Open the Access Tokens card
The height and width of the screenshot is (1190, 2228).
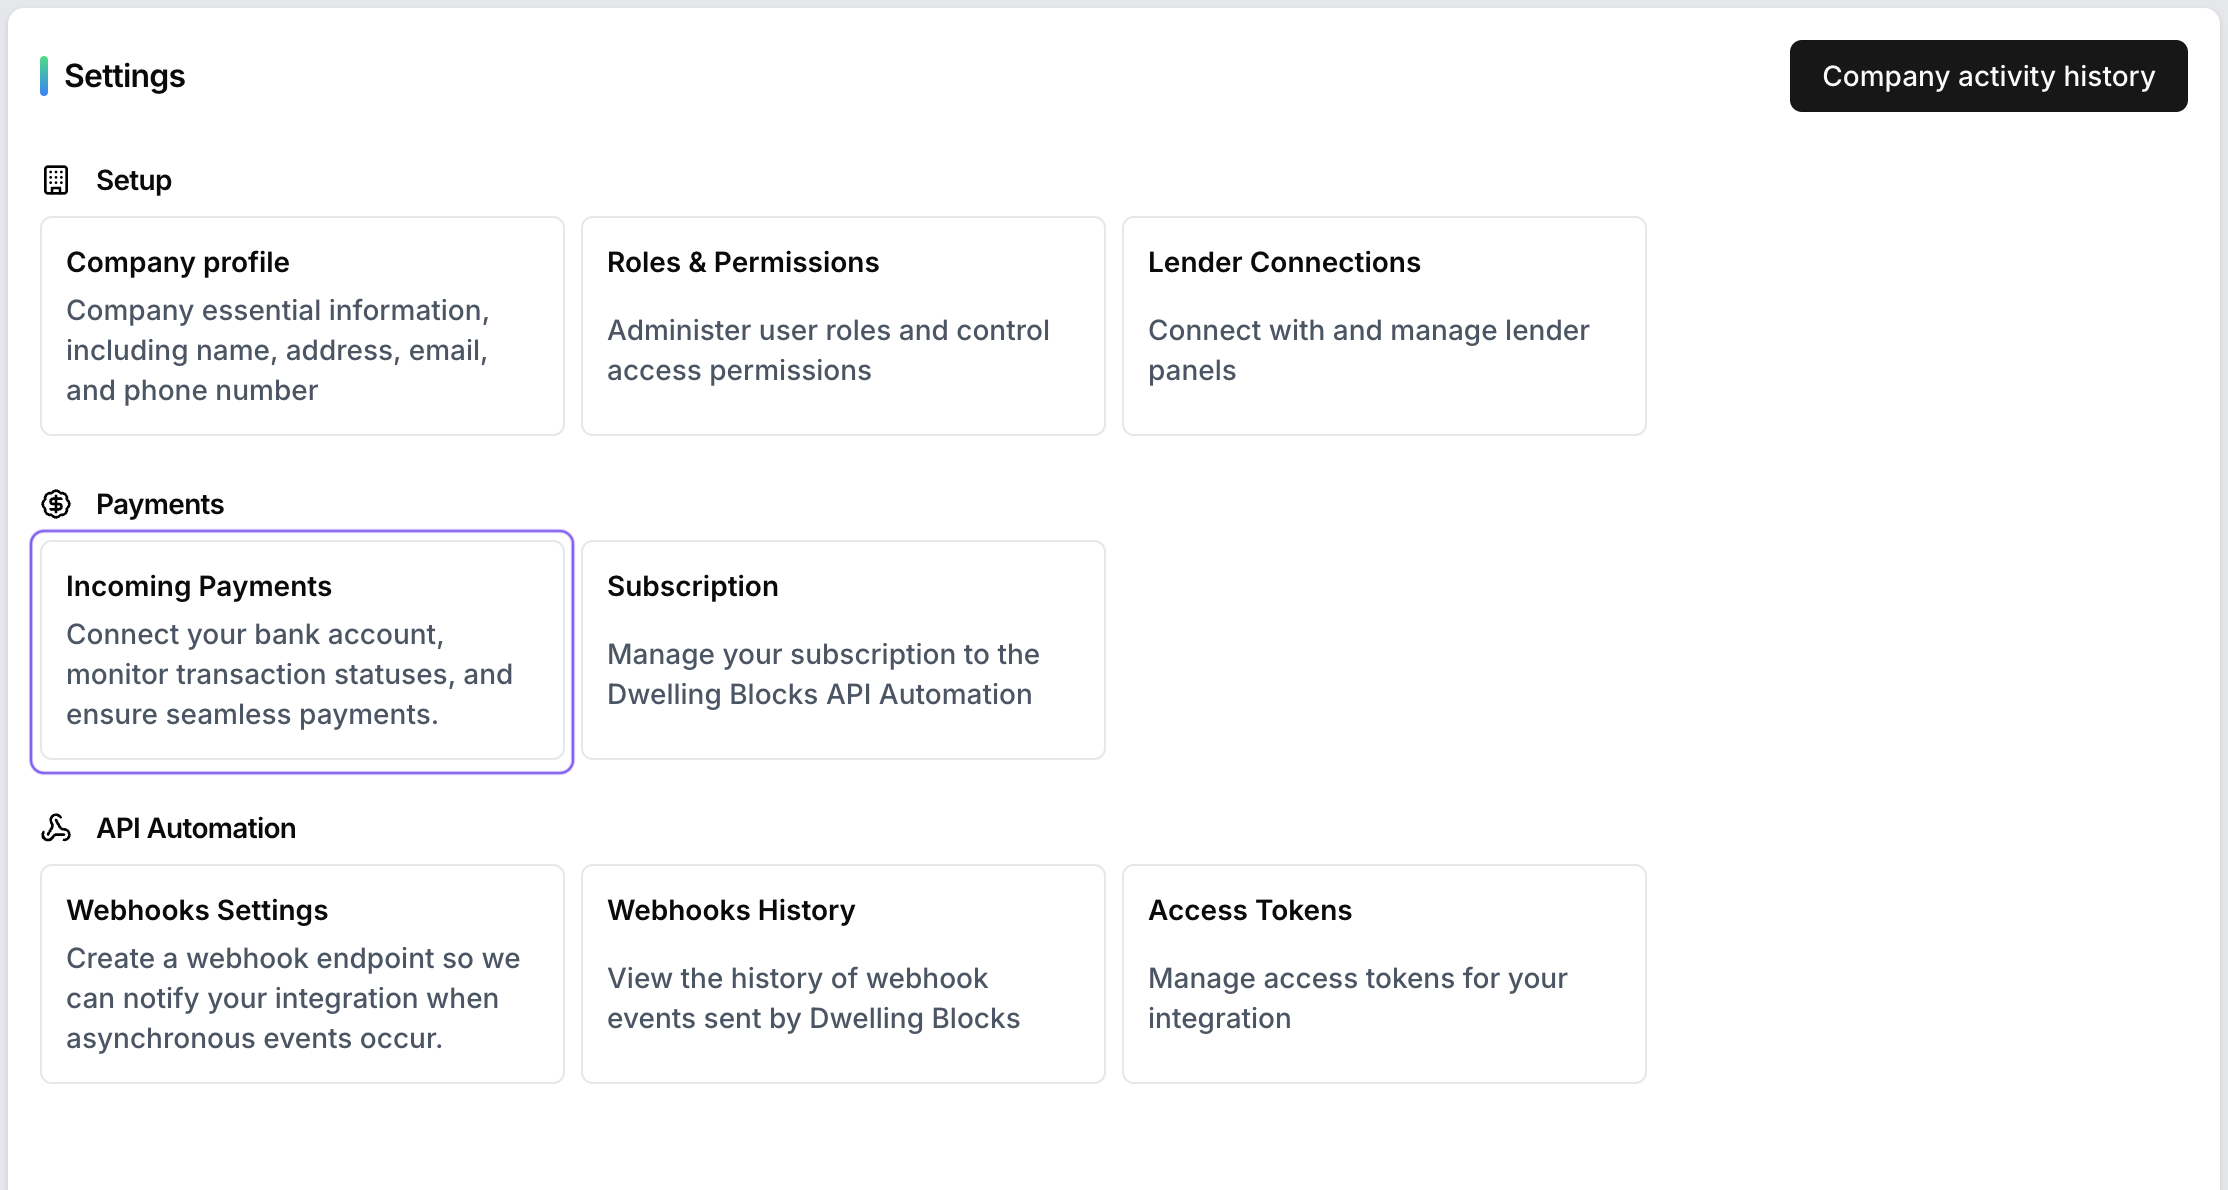[x=1384, y=974]
